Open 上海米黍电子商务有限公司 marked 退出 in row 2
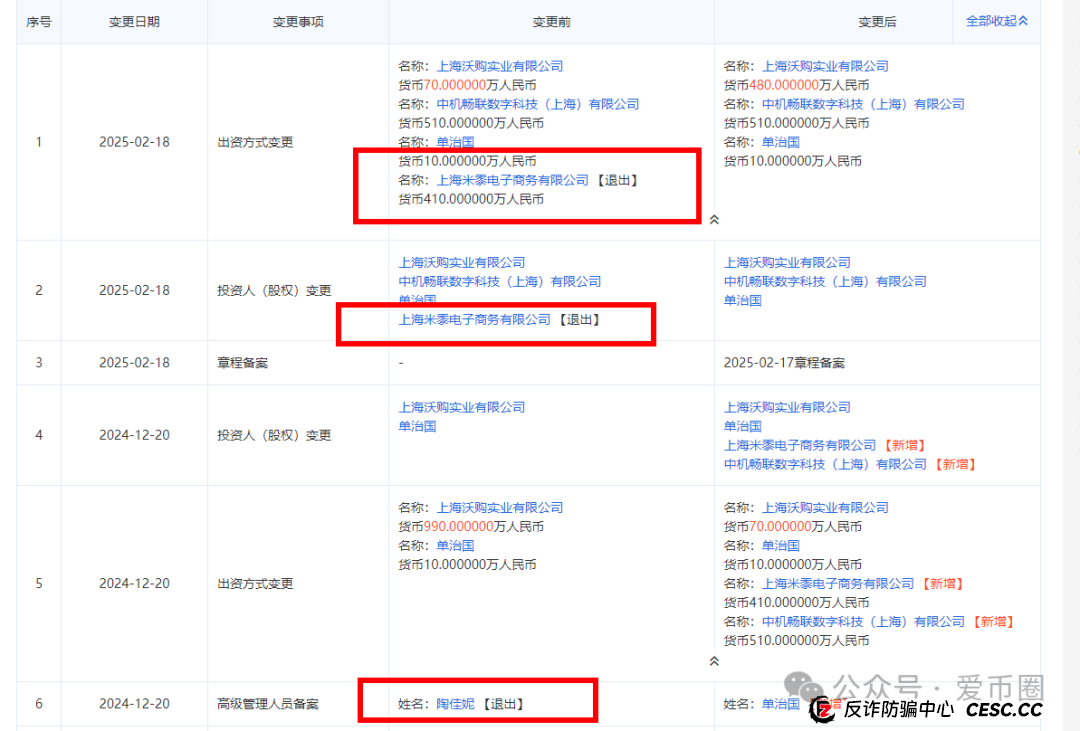This screenshot has width=1080, height=731. pos(475,321)
